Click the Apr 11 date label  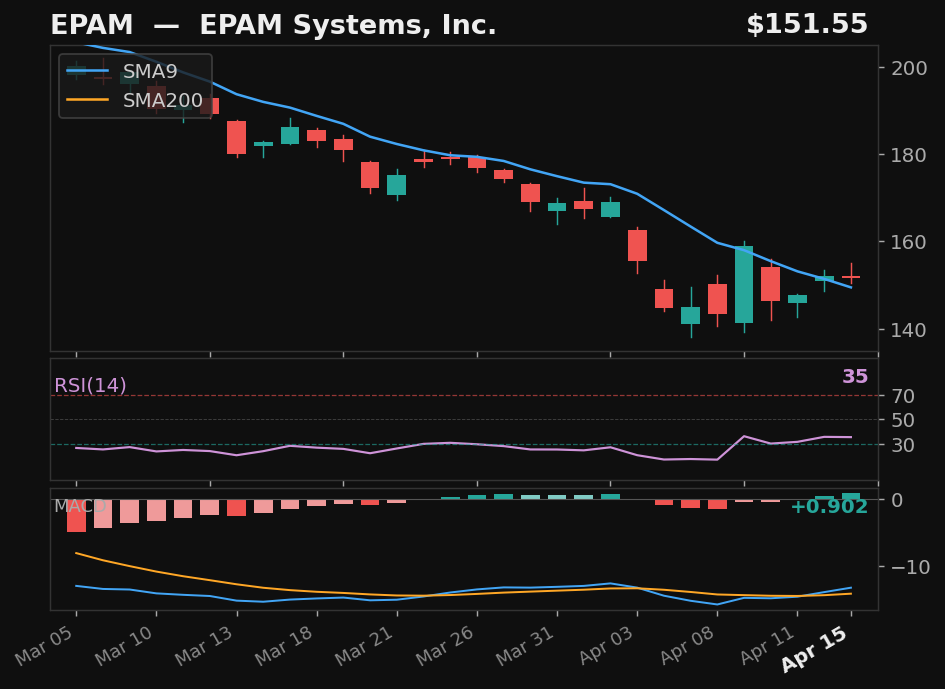pos(767,645)
